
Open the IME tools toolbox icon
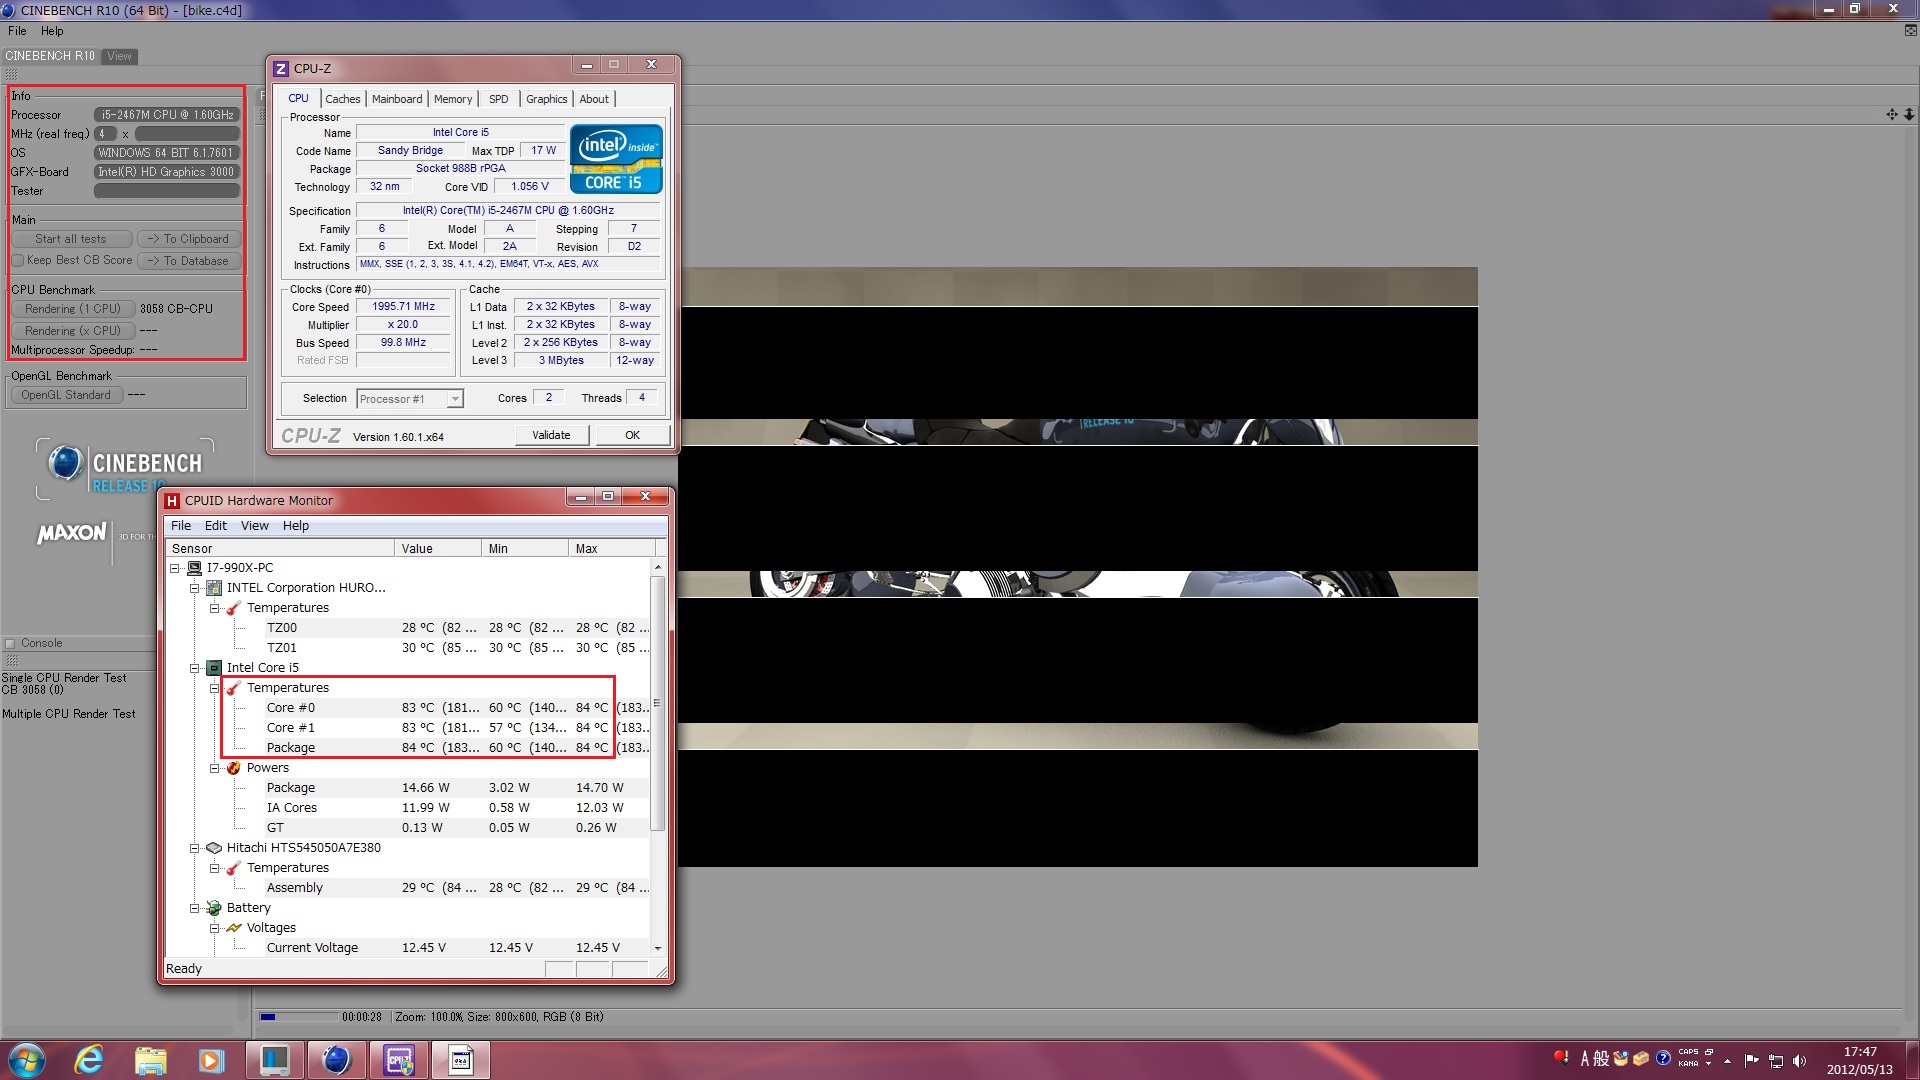click(x=1641, y=1058)
